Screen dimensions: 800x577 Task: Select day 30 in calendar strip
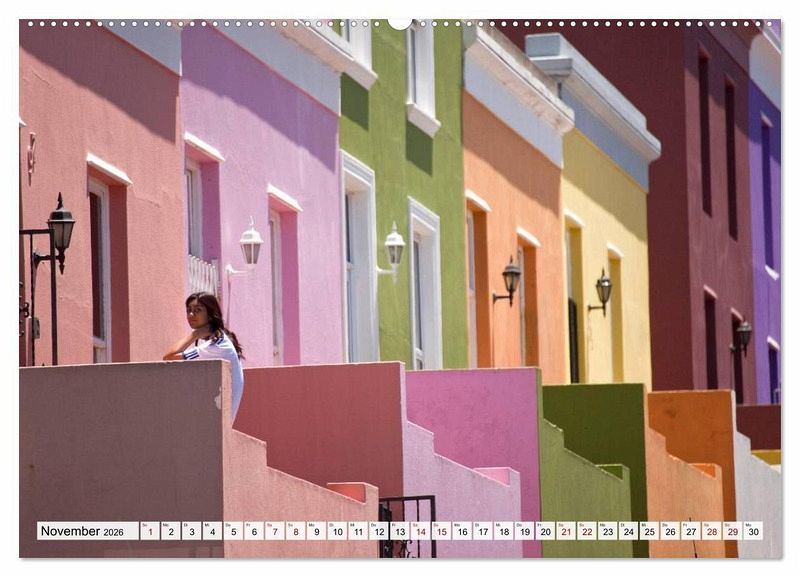754,531
